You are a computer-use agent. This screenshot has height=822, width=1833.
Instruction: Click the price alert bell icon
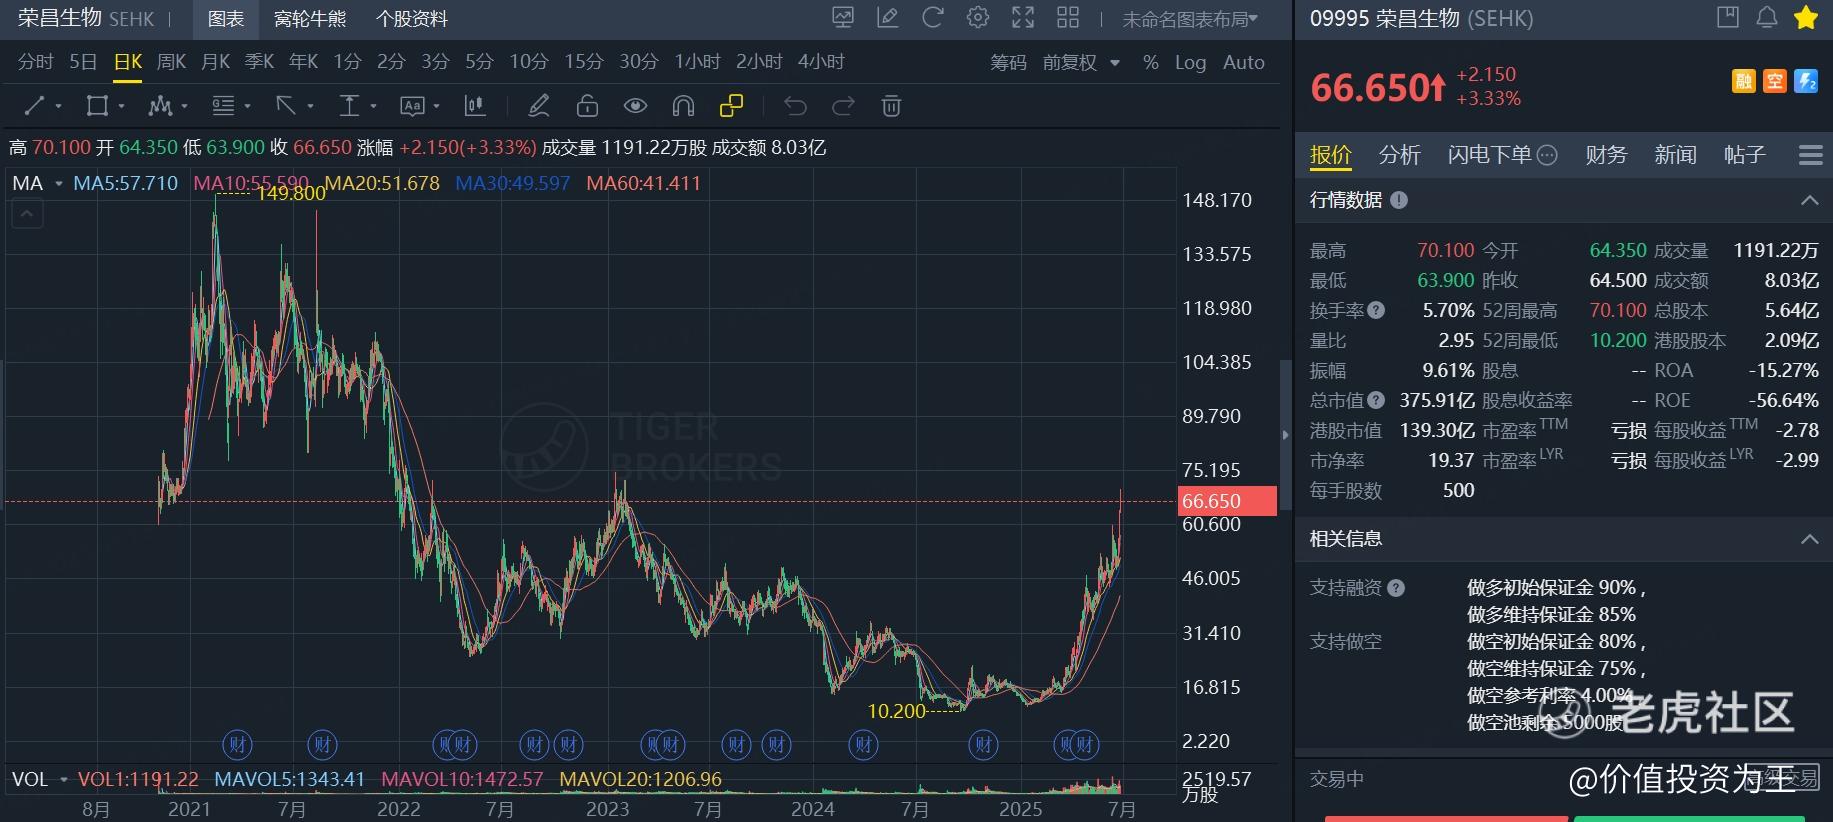click(x=1767, y=18)
